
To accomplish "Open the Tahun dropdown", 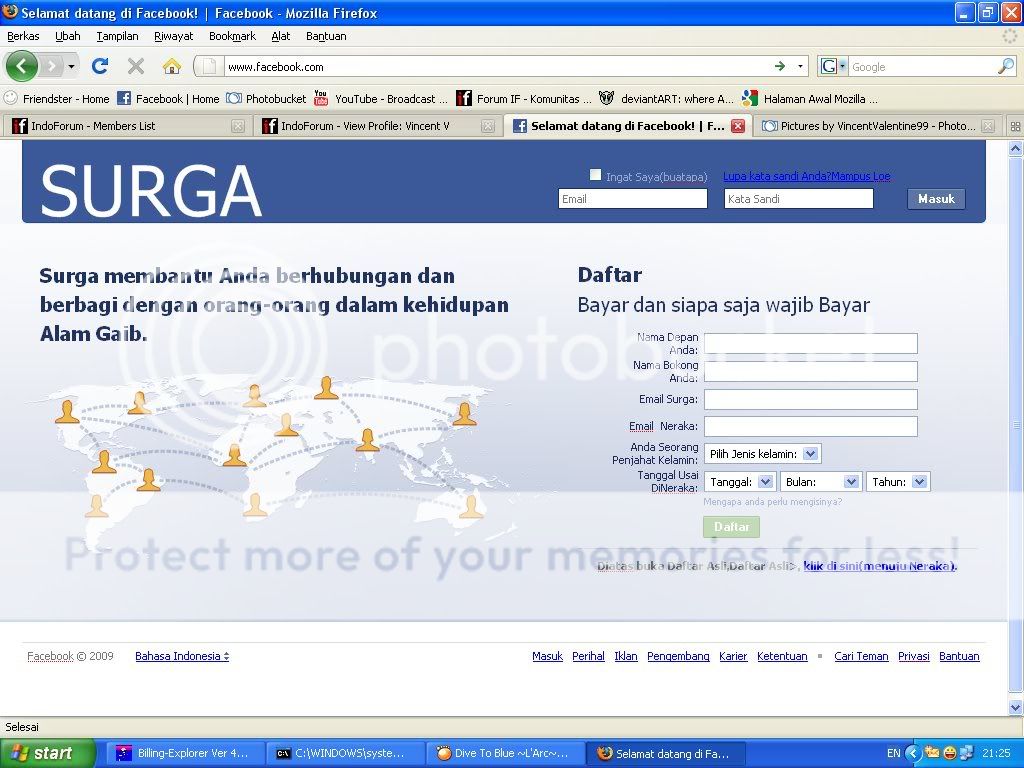I will tap(898, 482).
